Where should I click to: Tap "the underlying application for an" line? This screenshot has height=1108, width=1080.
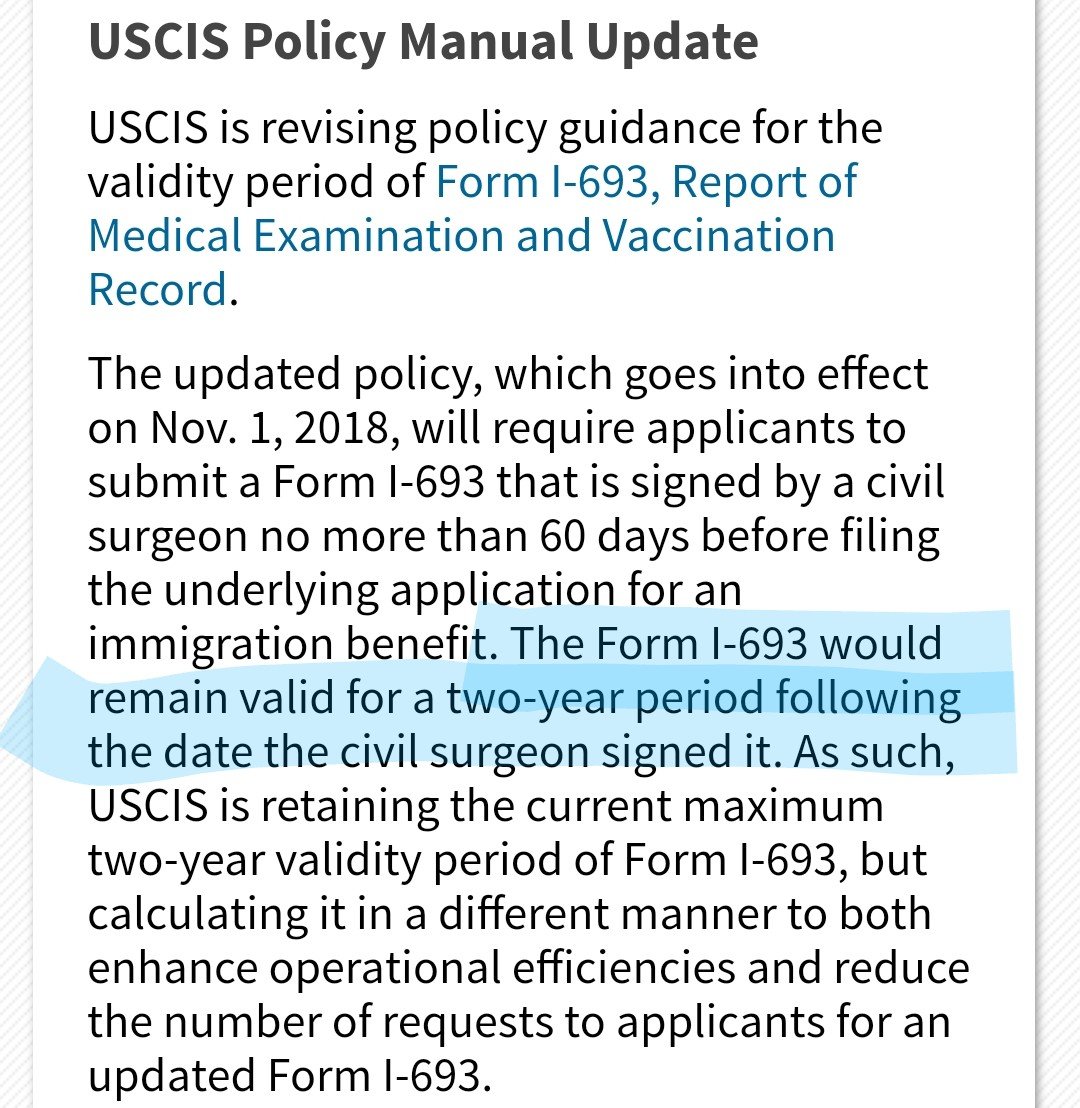(415, 590)
